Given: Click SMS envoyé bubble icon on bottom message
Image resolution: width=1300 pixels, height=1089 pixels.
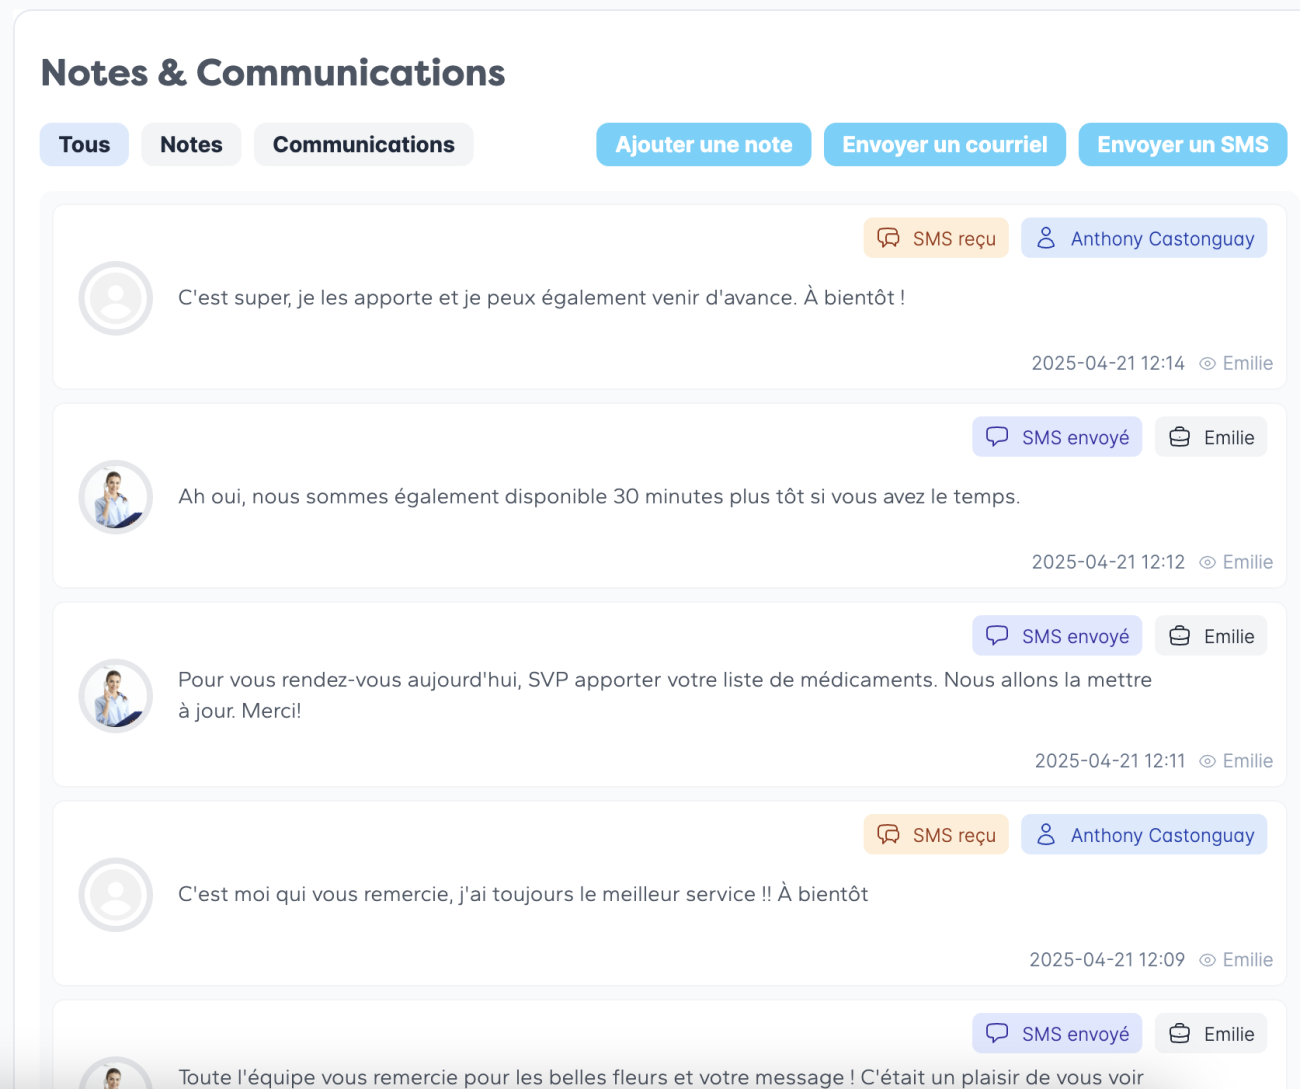Looking at the screenshot, I should [997, 1033].
